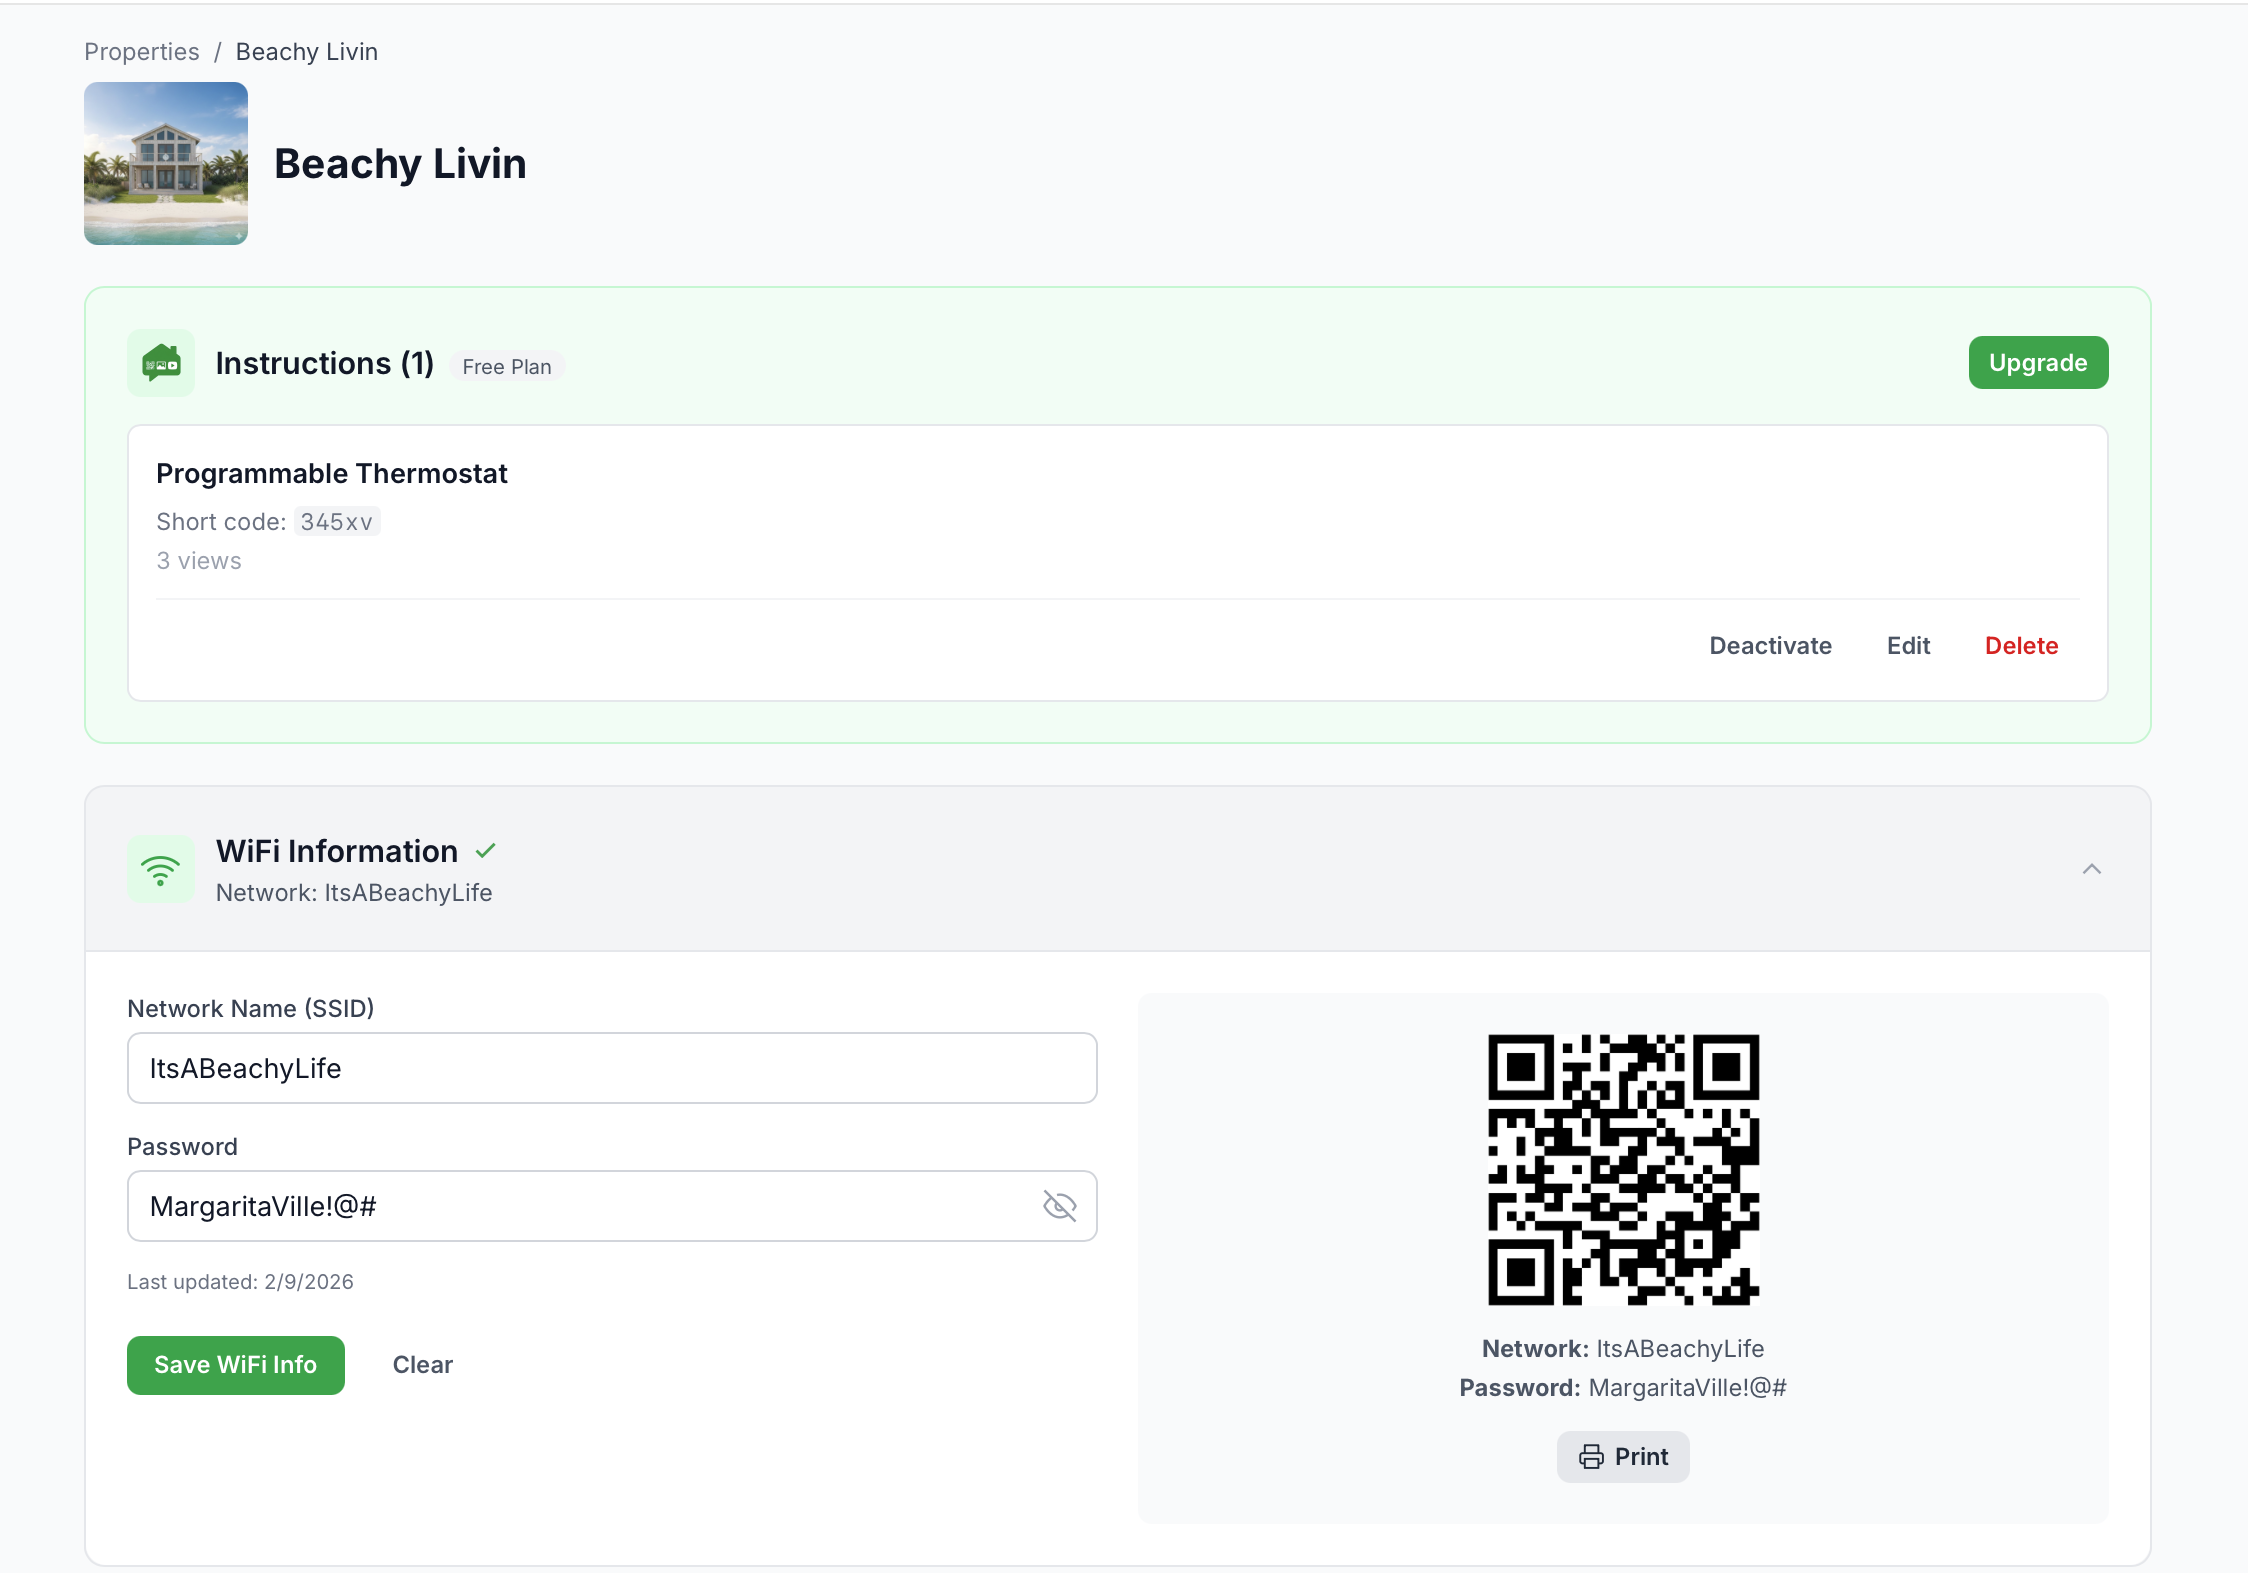Open the Beachy Livin property photo
This screenshot has height=1573, width=2248.
[x=166, y=163]
